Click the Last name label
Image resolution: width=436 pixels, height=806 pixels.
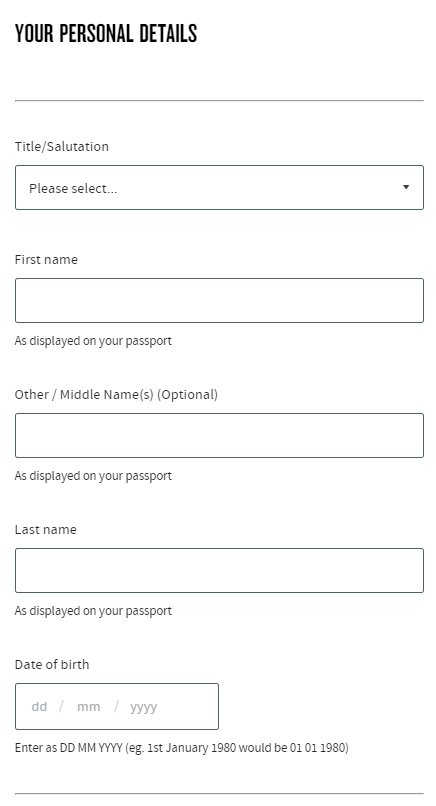pyautogui.click(x=46, y=529)
